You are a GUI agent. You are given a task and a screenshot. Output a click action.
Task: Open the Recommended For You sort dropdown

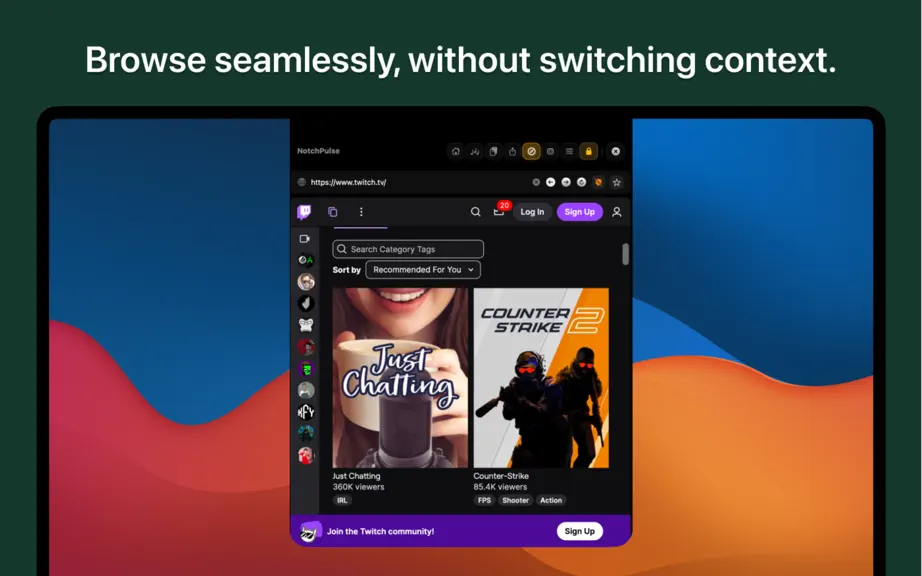pos(423,270)
